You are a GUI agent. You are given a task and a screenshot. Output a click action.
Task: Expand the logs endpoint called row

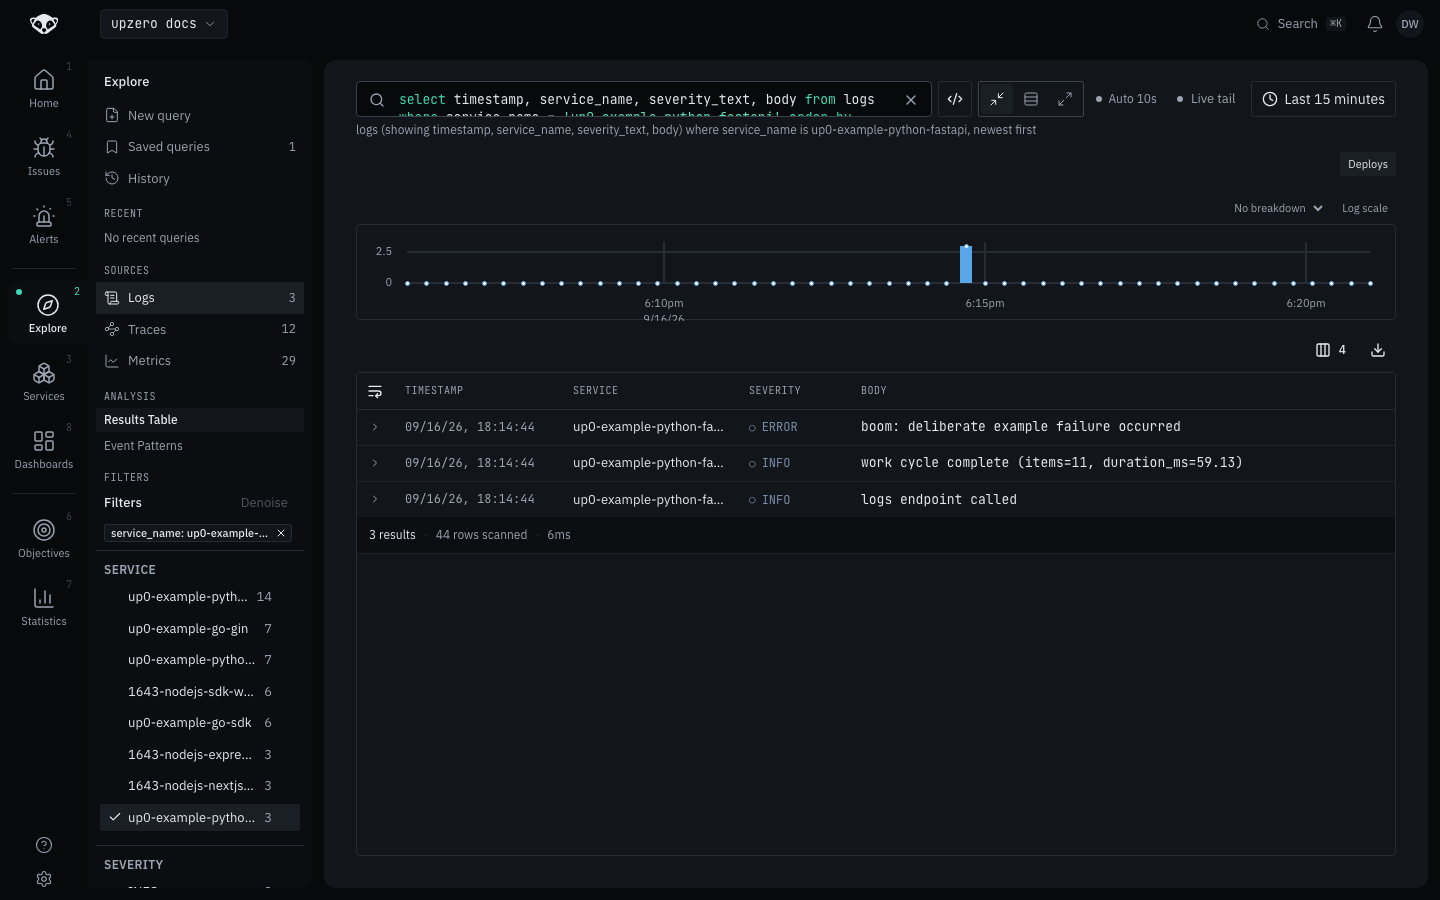(375, 499)
